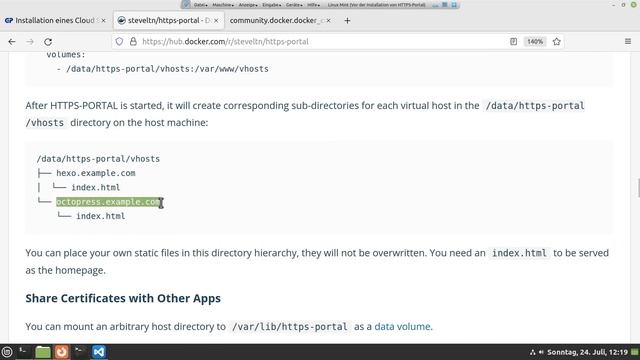Reset the 140% zoom badge

(535, 42)
